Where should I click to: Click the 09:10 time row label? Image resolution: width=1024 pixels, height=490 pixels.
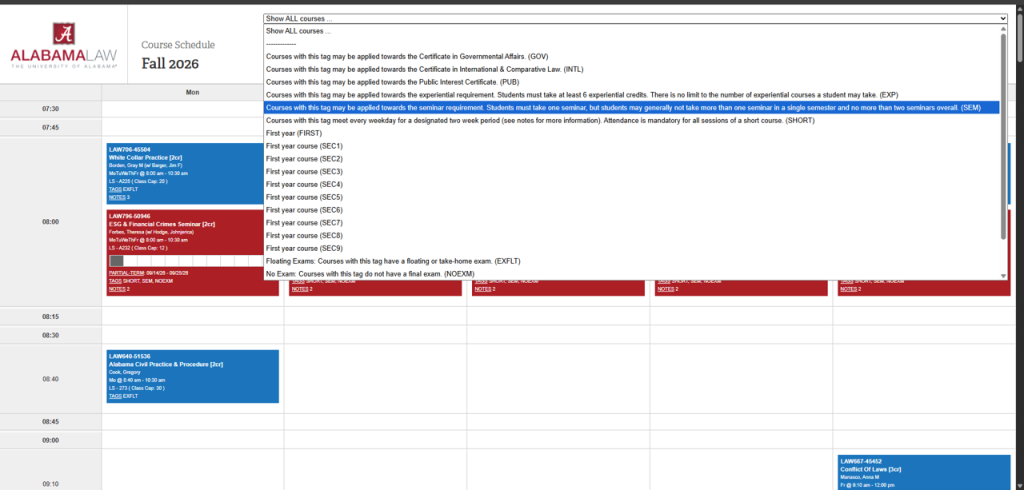pos(50,484)
